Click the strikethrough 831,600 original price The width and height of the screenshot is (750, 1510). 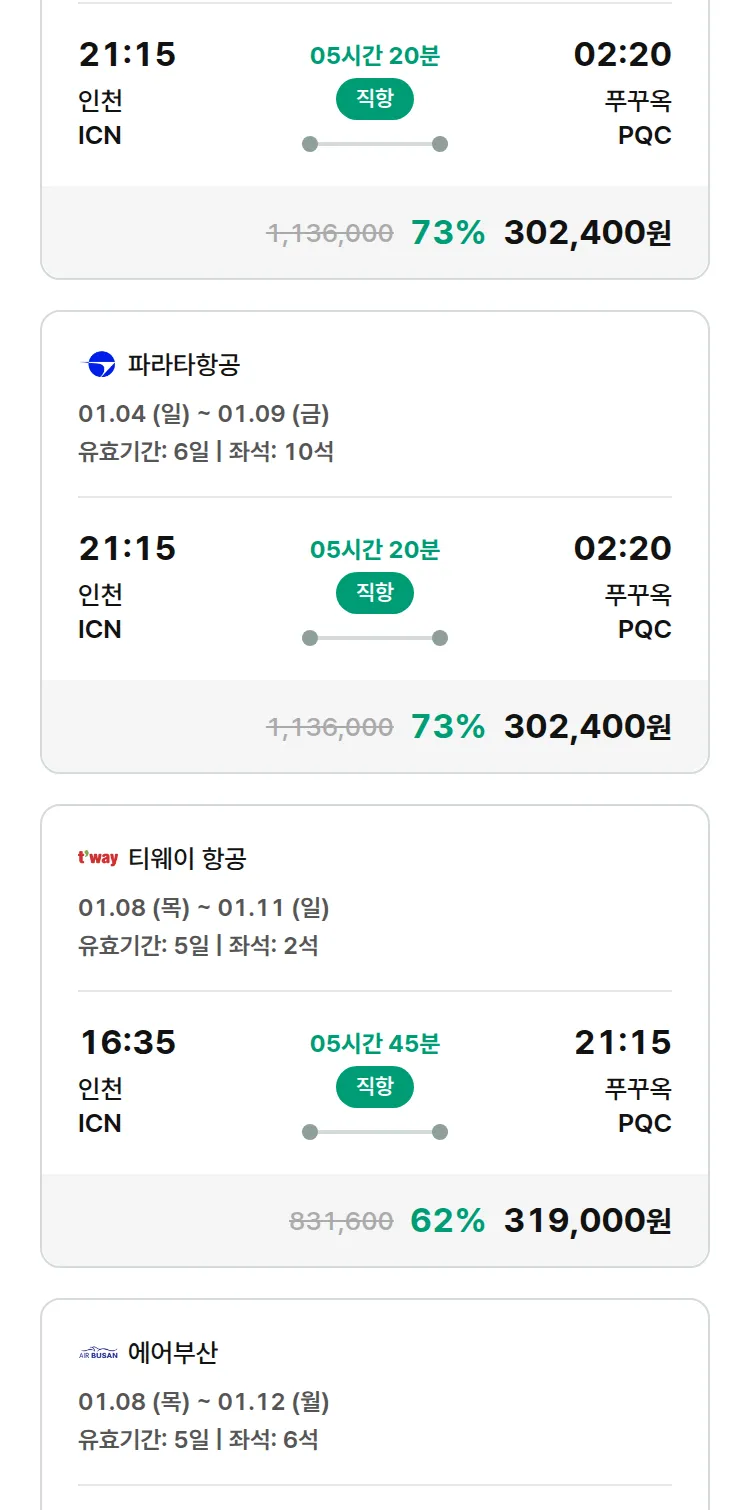(341, 1221)
